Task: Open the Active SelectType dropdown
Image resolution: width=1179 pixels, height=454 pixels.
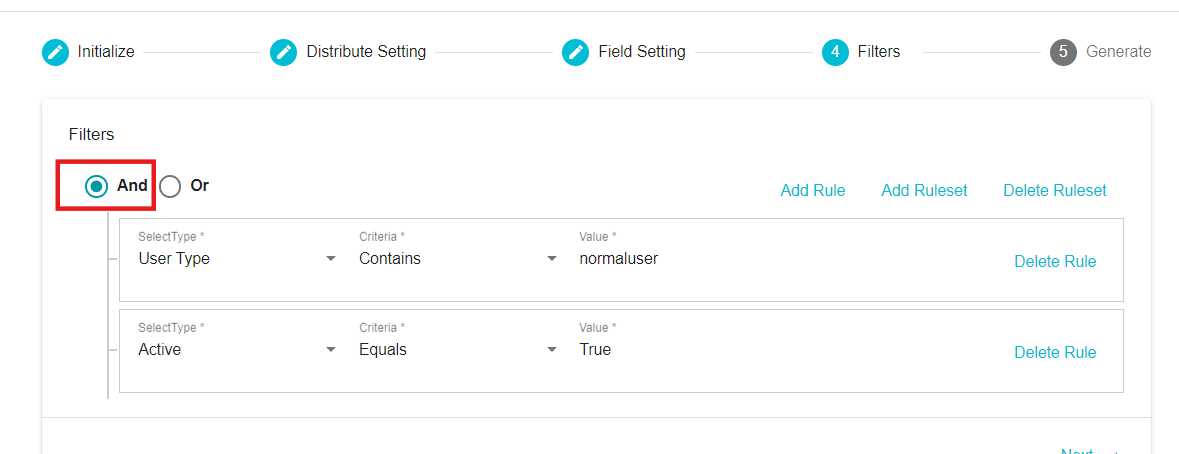Action: pos(237,350)
